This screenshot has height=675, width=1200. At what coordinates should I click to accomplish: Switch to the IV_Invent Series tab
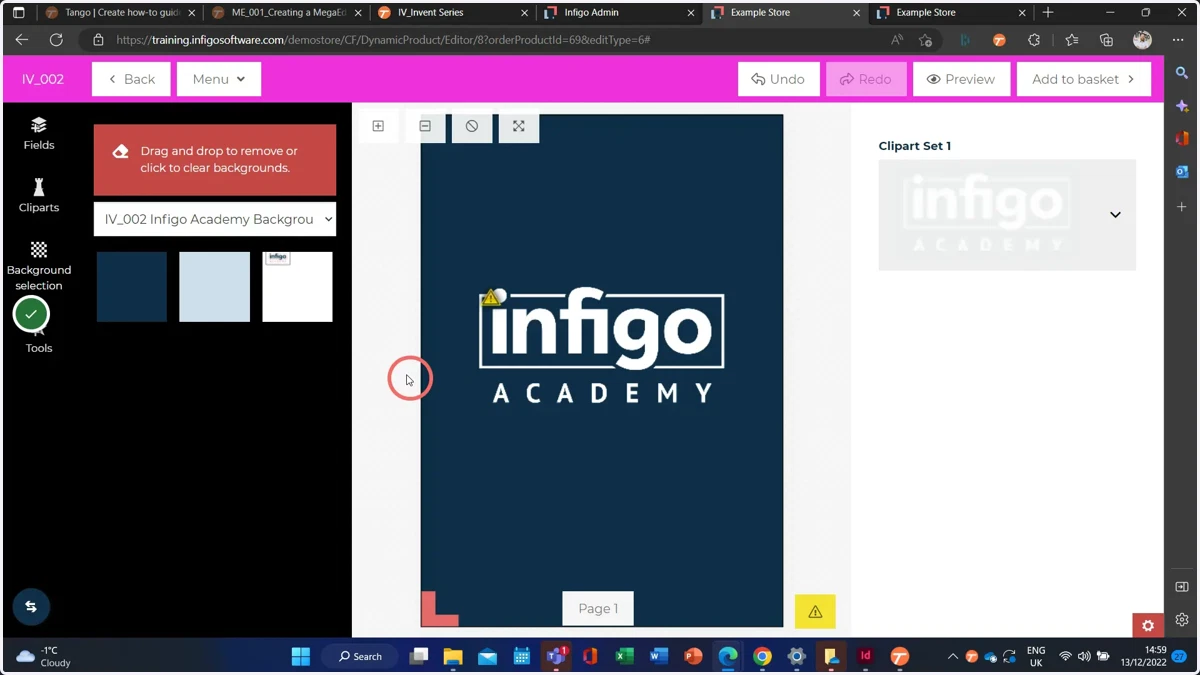coord(451,13)
